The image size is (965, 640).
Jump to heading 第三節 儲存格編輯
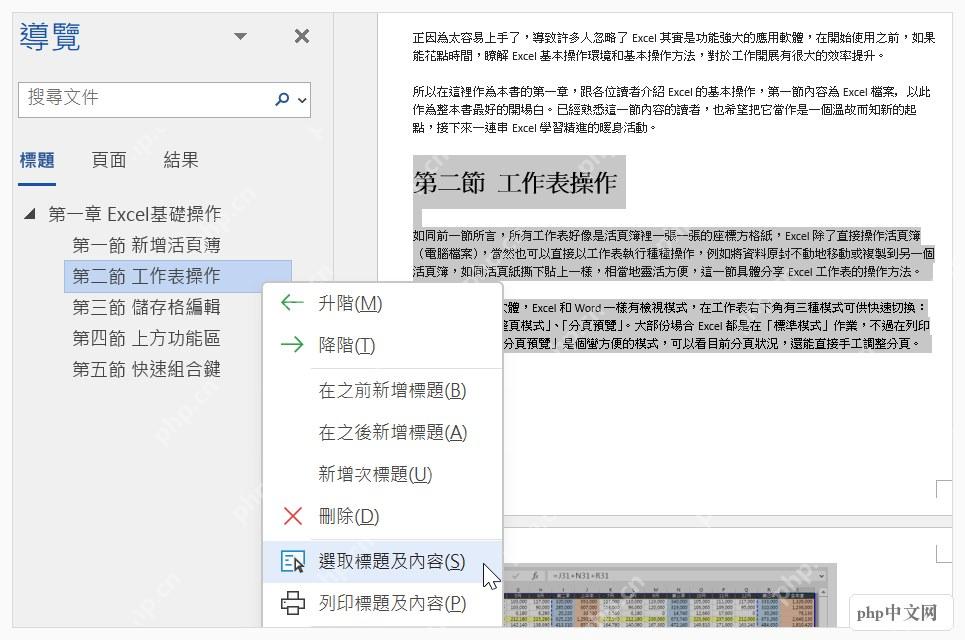(146, 307)
